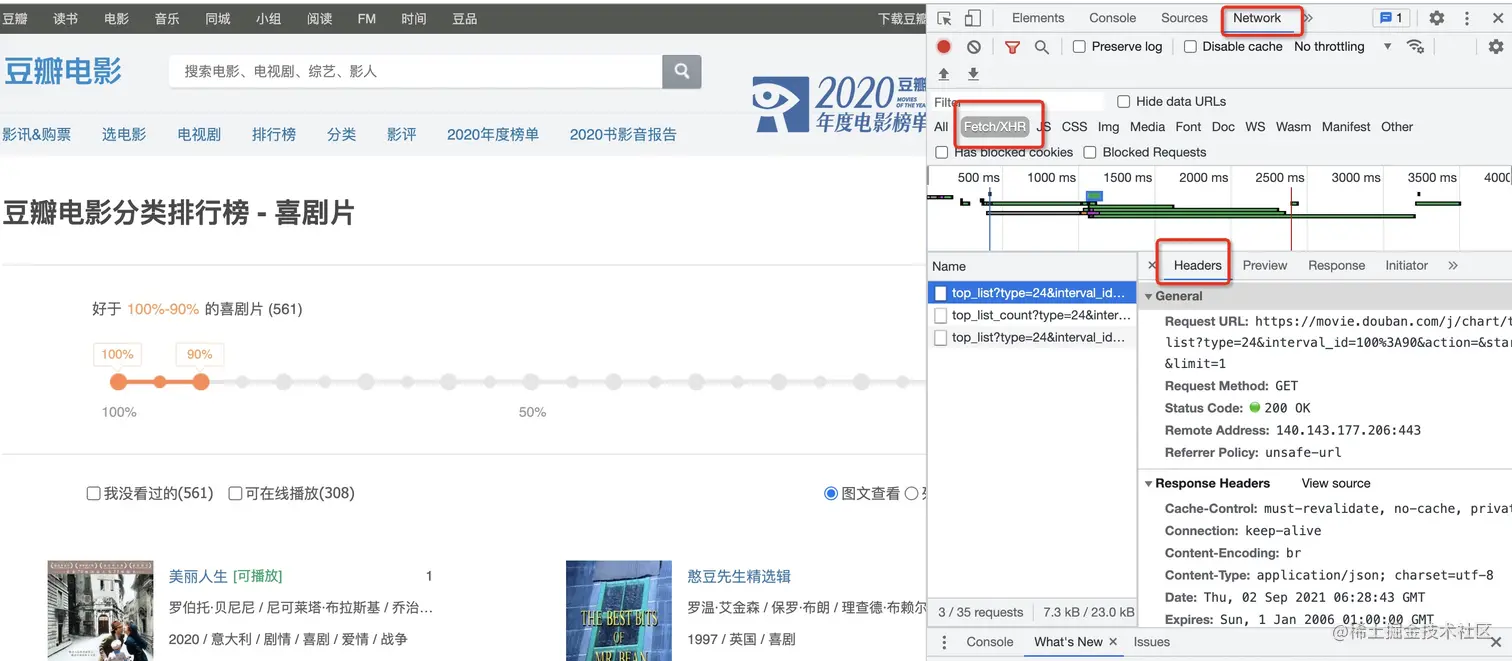This screenshot has height=661, width=1512.
Task: Open the Network tab
Action: (x=1257, y=18)
